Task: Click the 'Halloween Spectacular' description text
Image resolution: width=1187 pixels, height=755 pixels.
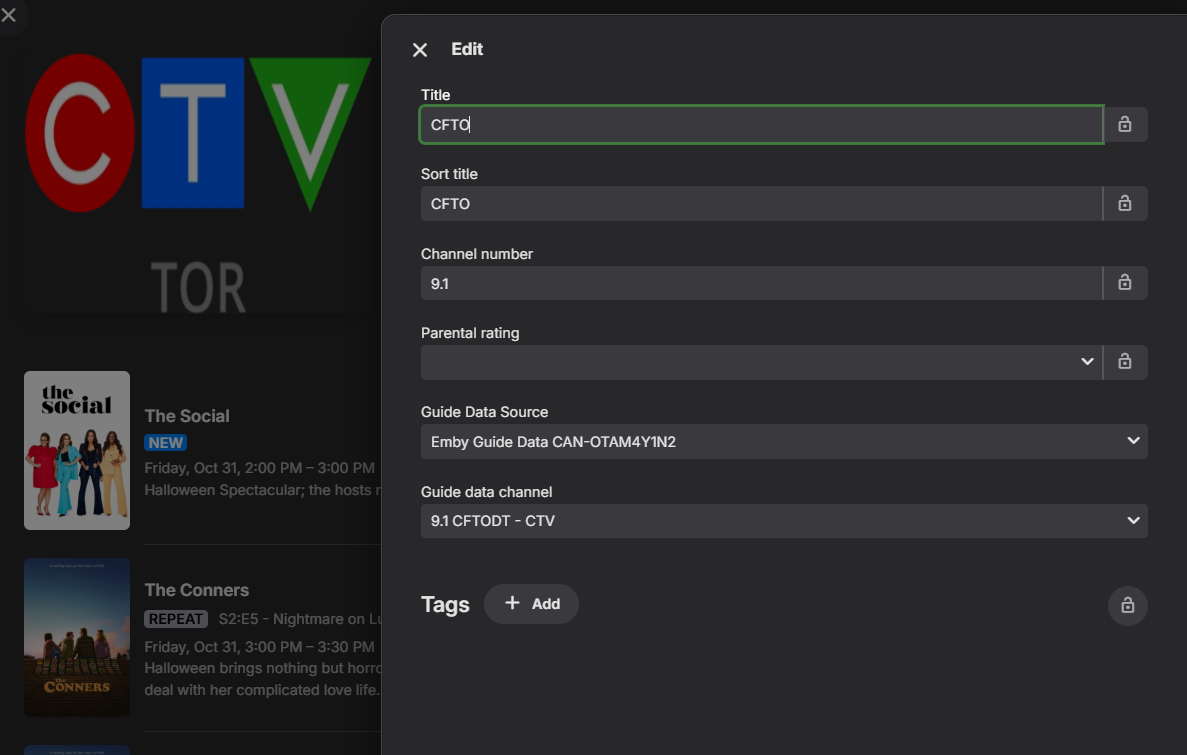Action: (262, 490)
